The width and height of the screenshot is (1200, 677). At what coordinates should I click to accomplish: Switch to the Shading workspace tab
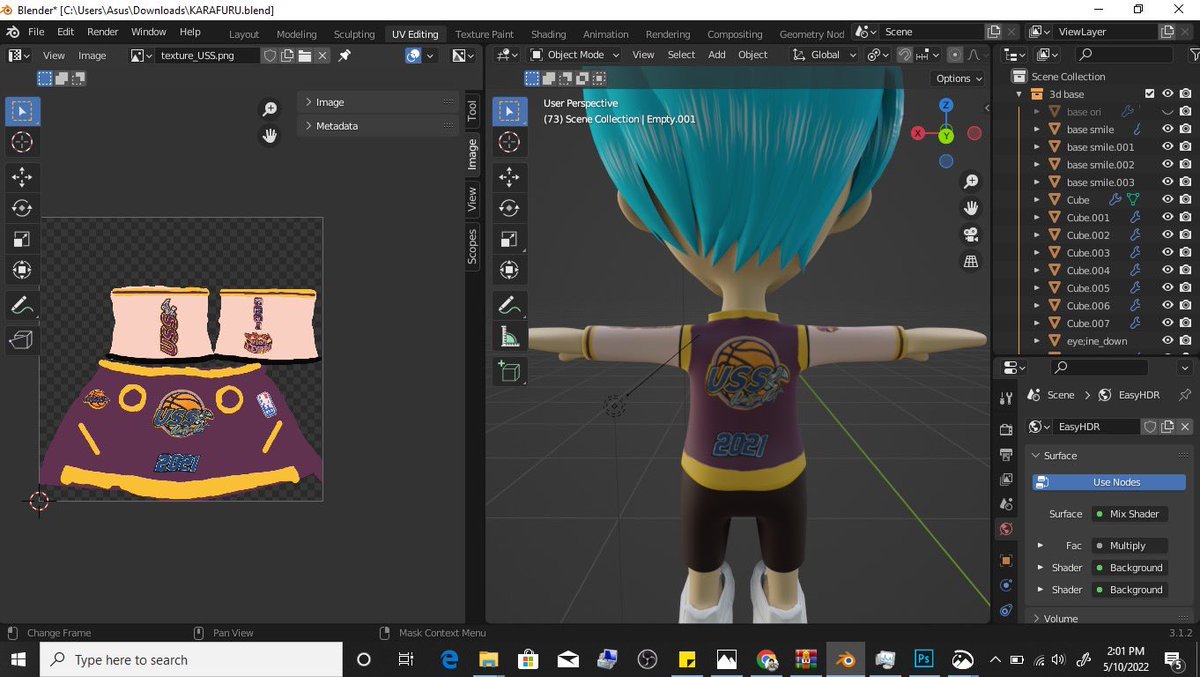coord(548,34)
